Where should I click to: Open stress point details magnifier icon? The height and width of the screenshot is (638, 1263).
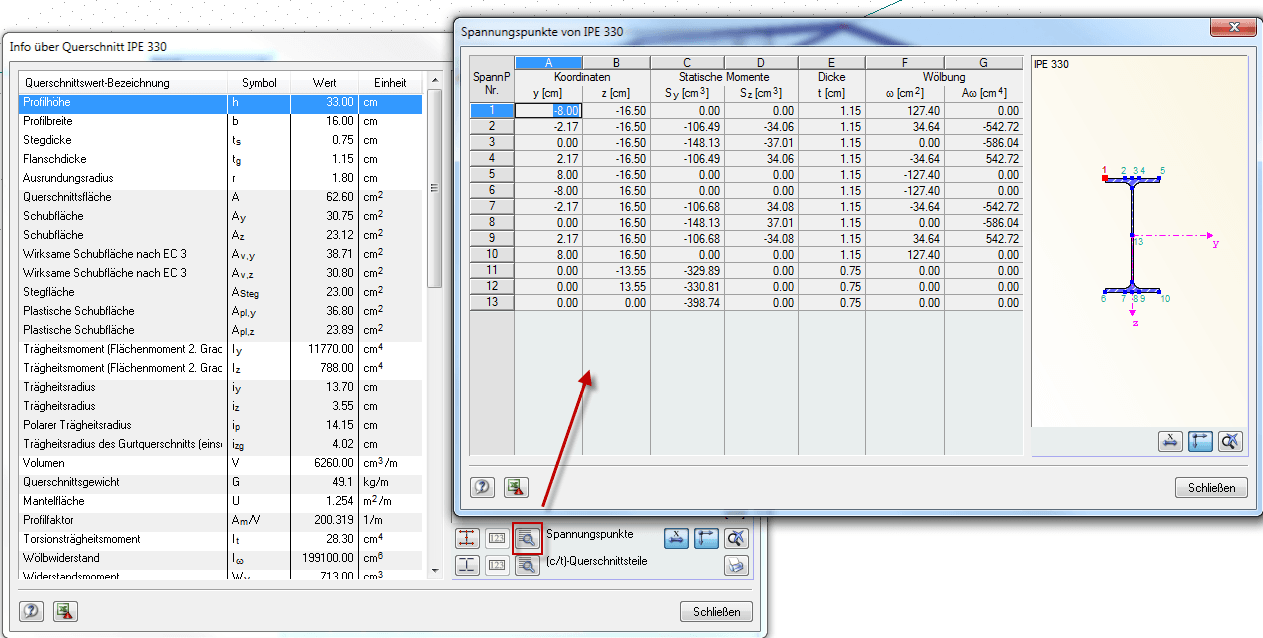tap(527, 538)
